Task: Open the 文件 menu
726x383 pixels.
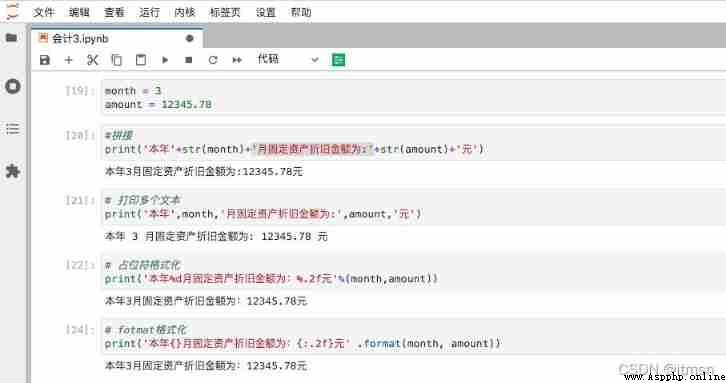Action: [44, 12]
